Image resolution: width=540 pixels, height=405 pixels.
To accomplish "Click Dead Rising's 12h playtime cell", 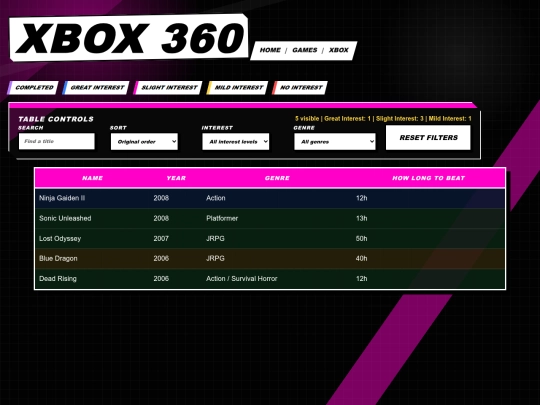I will tap(361, 279).
